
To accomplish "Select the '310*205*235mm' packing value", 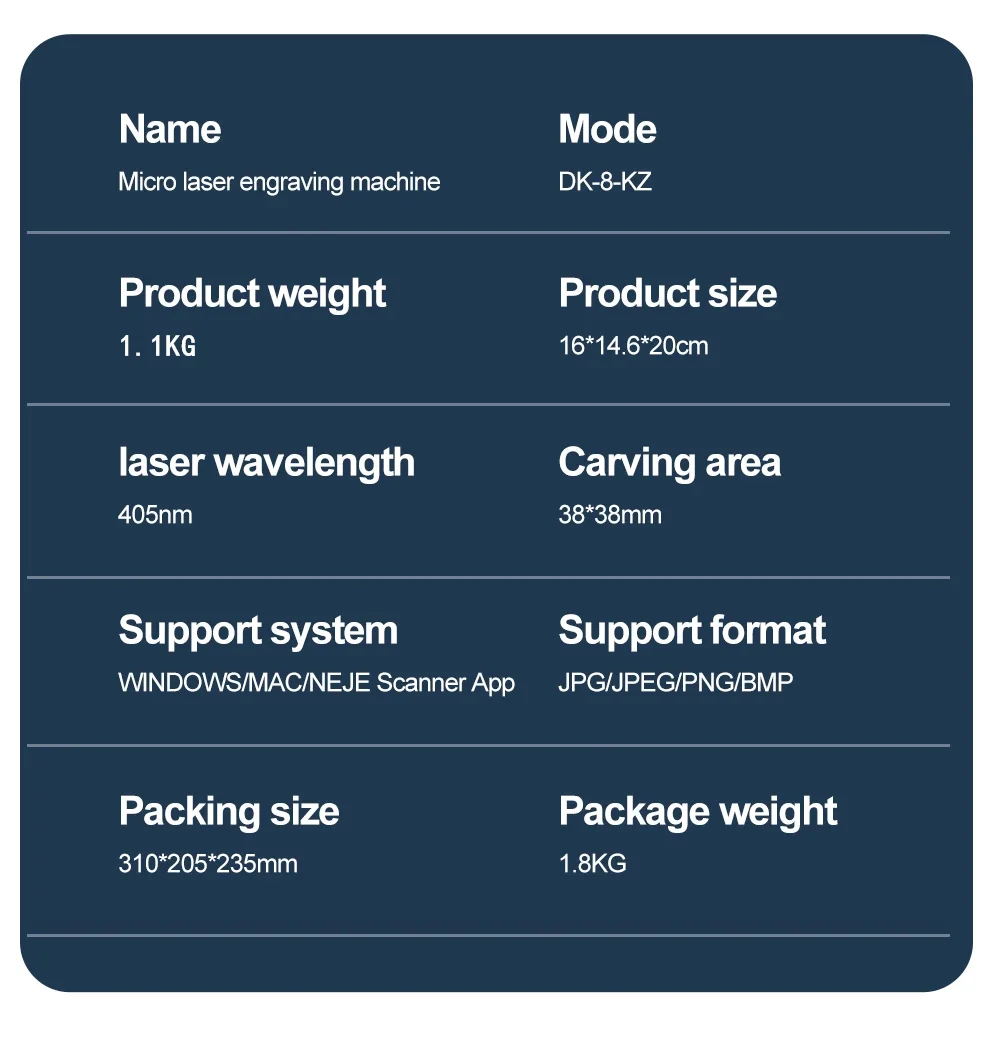I will tap(208, 864).
